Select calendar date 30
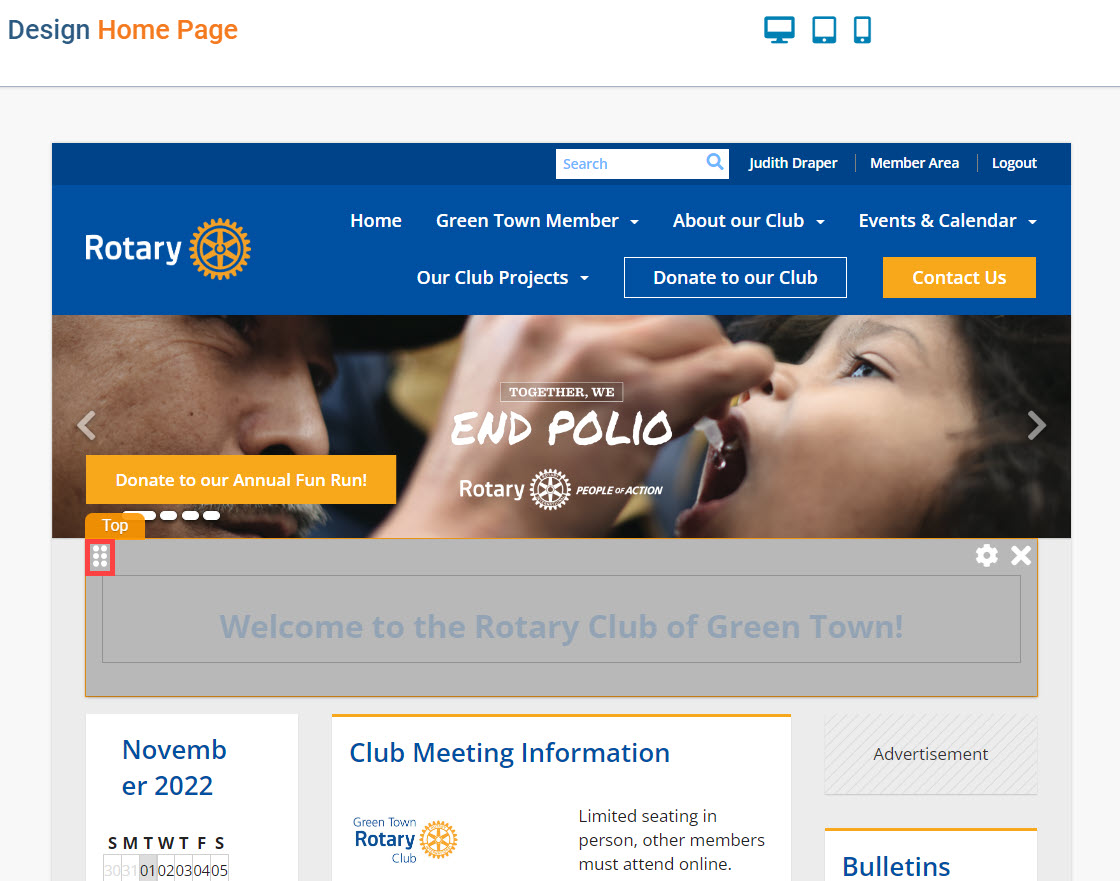 pyautogui.click(x=112, y=870)
